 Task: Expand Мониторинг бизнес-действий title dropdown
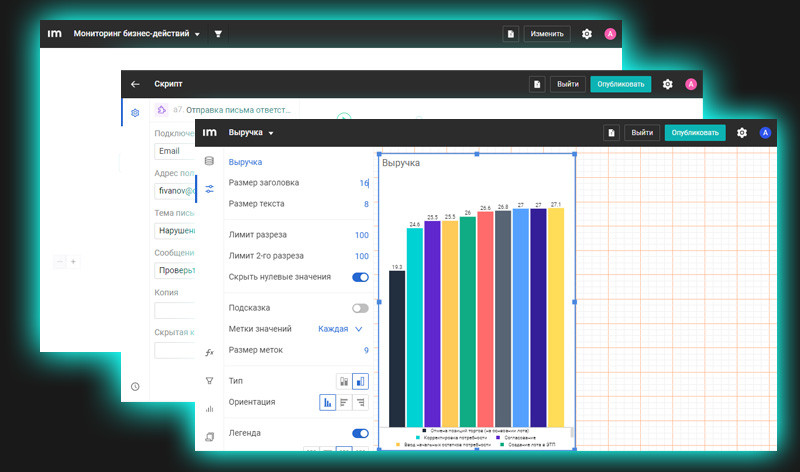point(136,34)
